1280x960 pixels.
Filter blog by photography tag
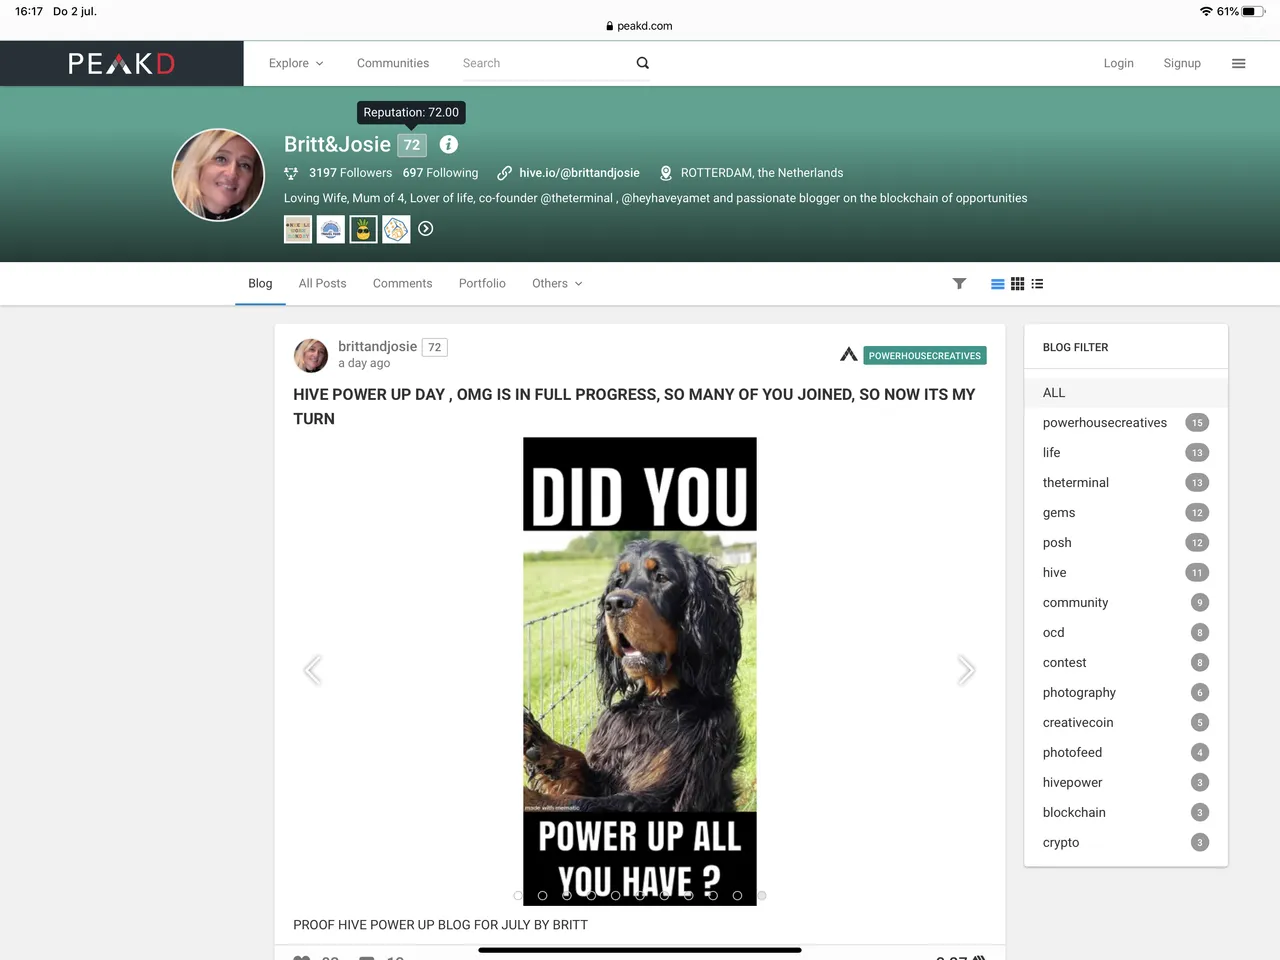click(x=1126, y=693)
